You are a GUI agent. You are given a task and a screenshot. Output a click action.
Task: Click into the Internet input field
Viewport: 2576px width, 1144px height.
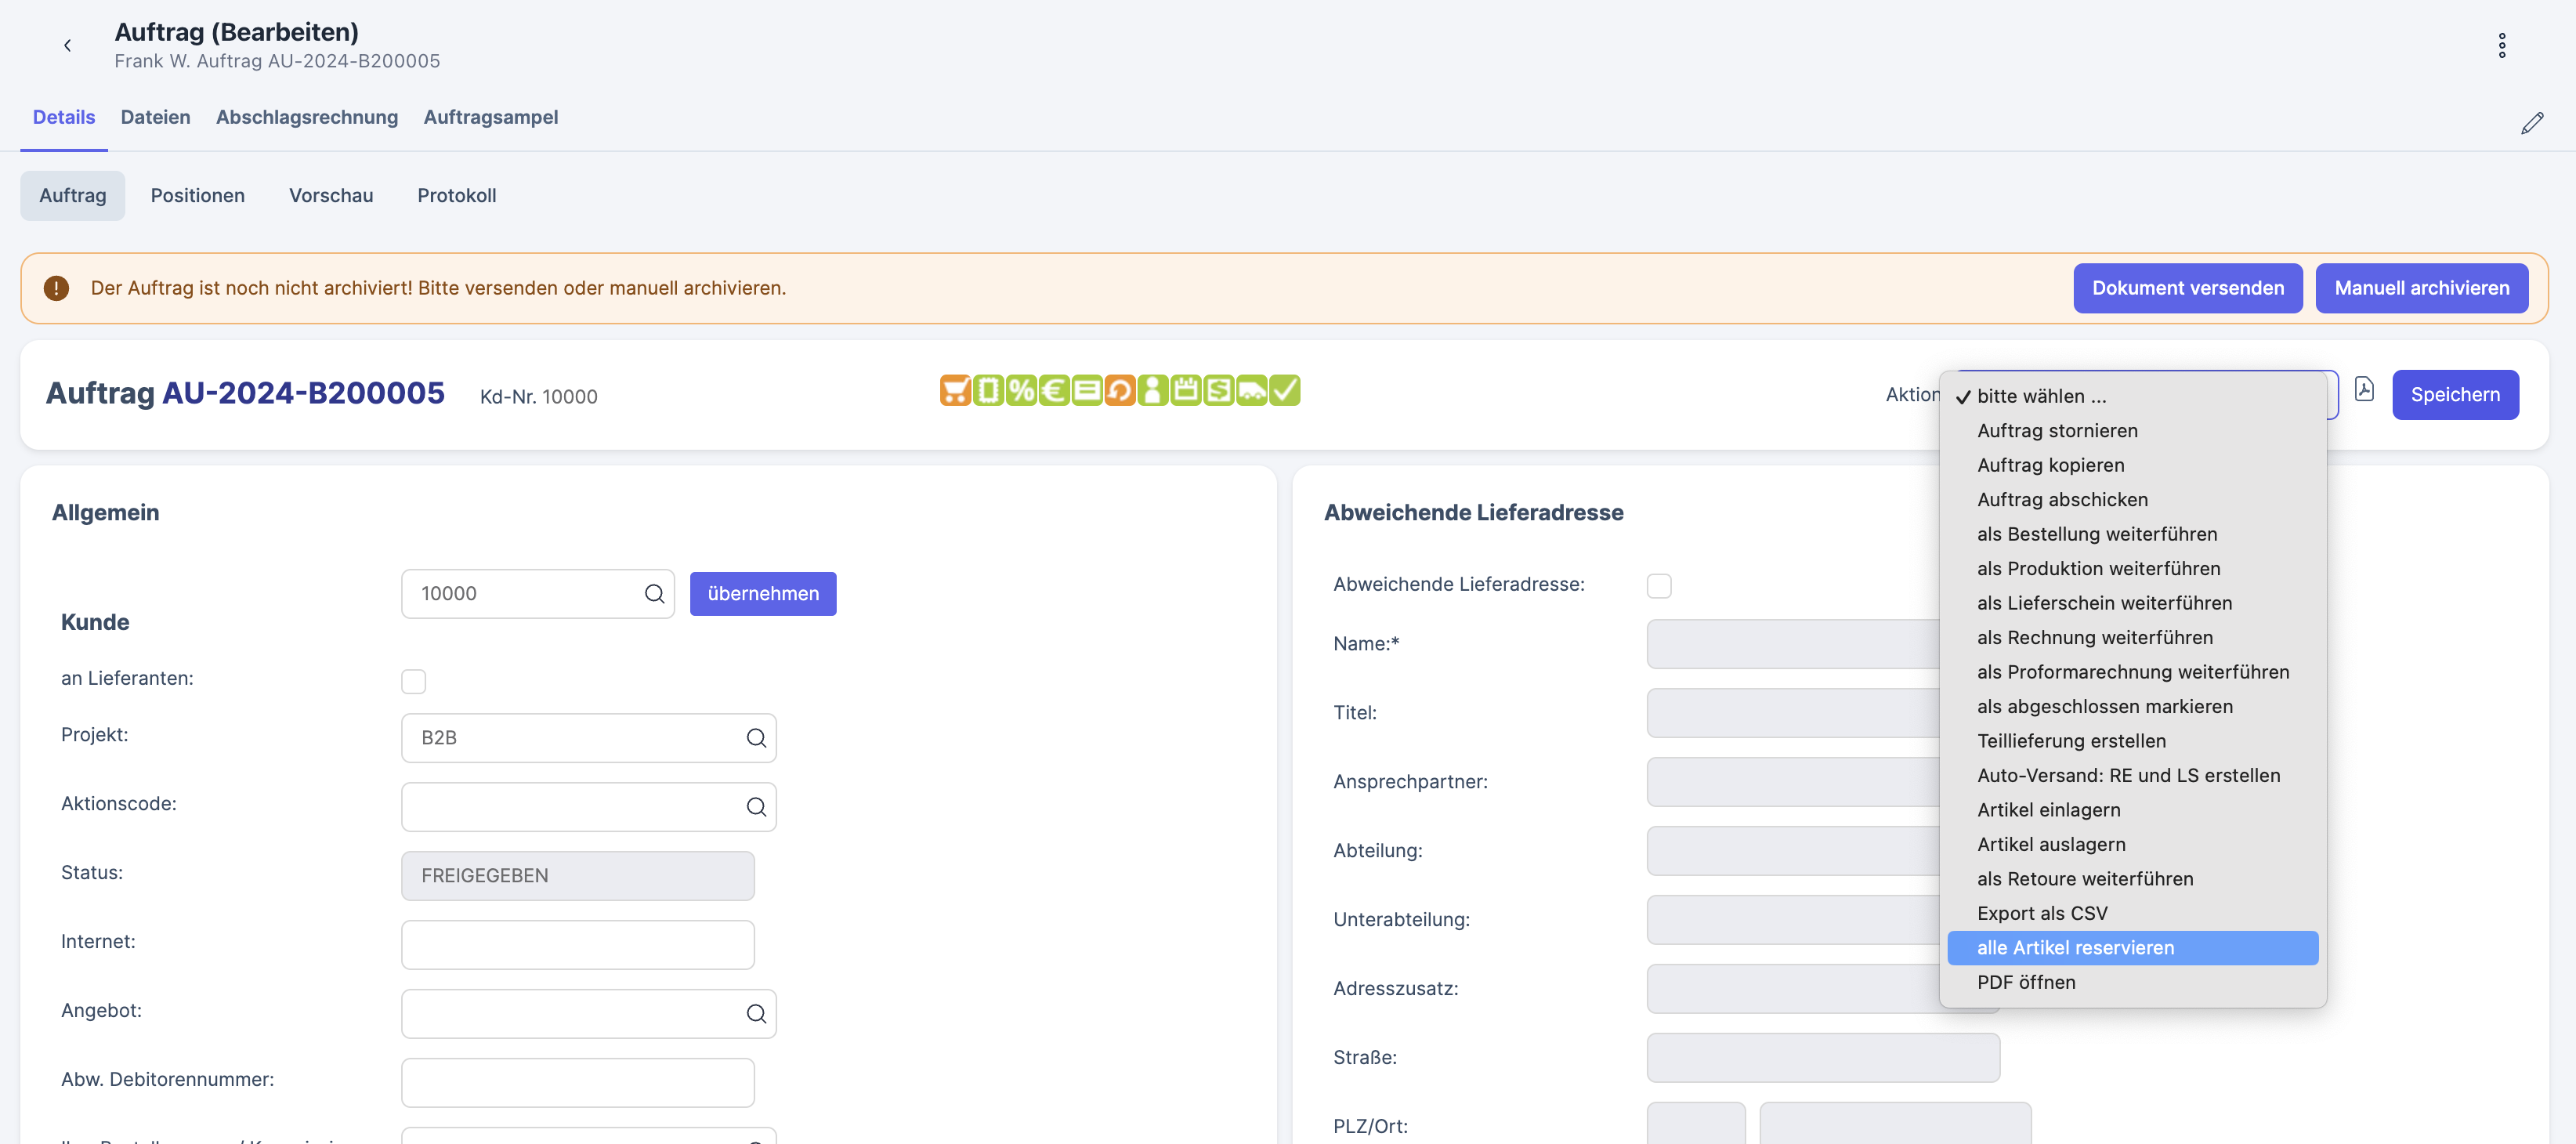tap(577, 944)
